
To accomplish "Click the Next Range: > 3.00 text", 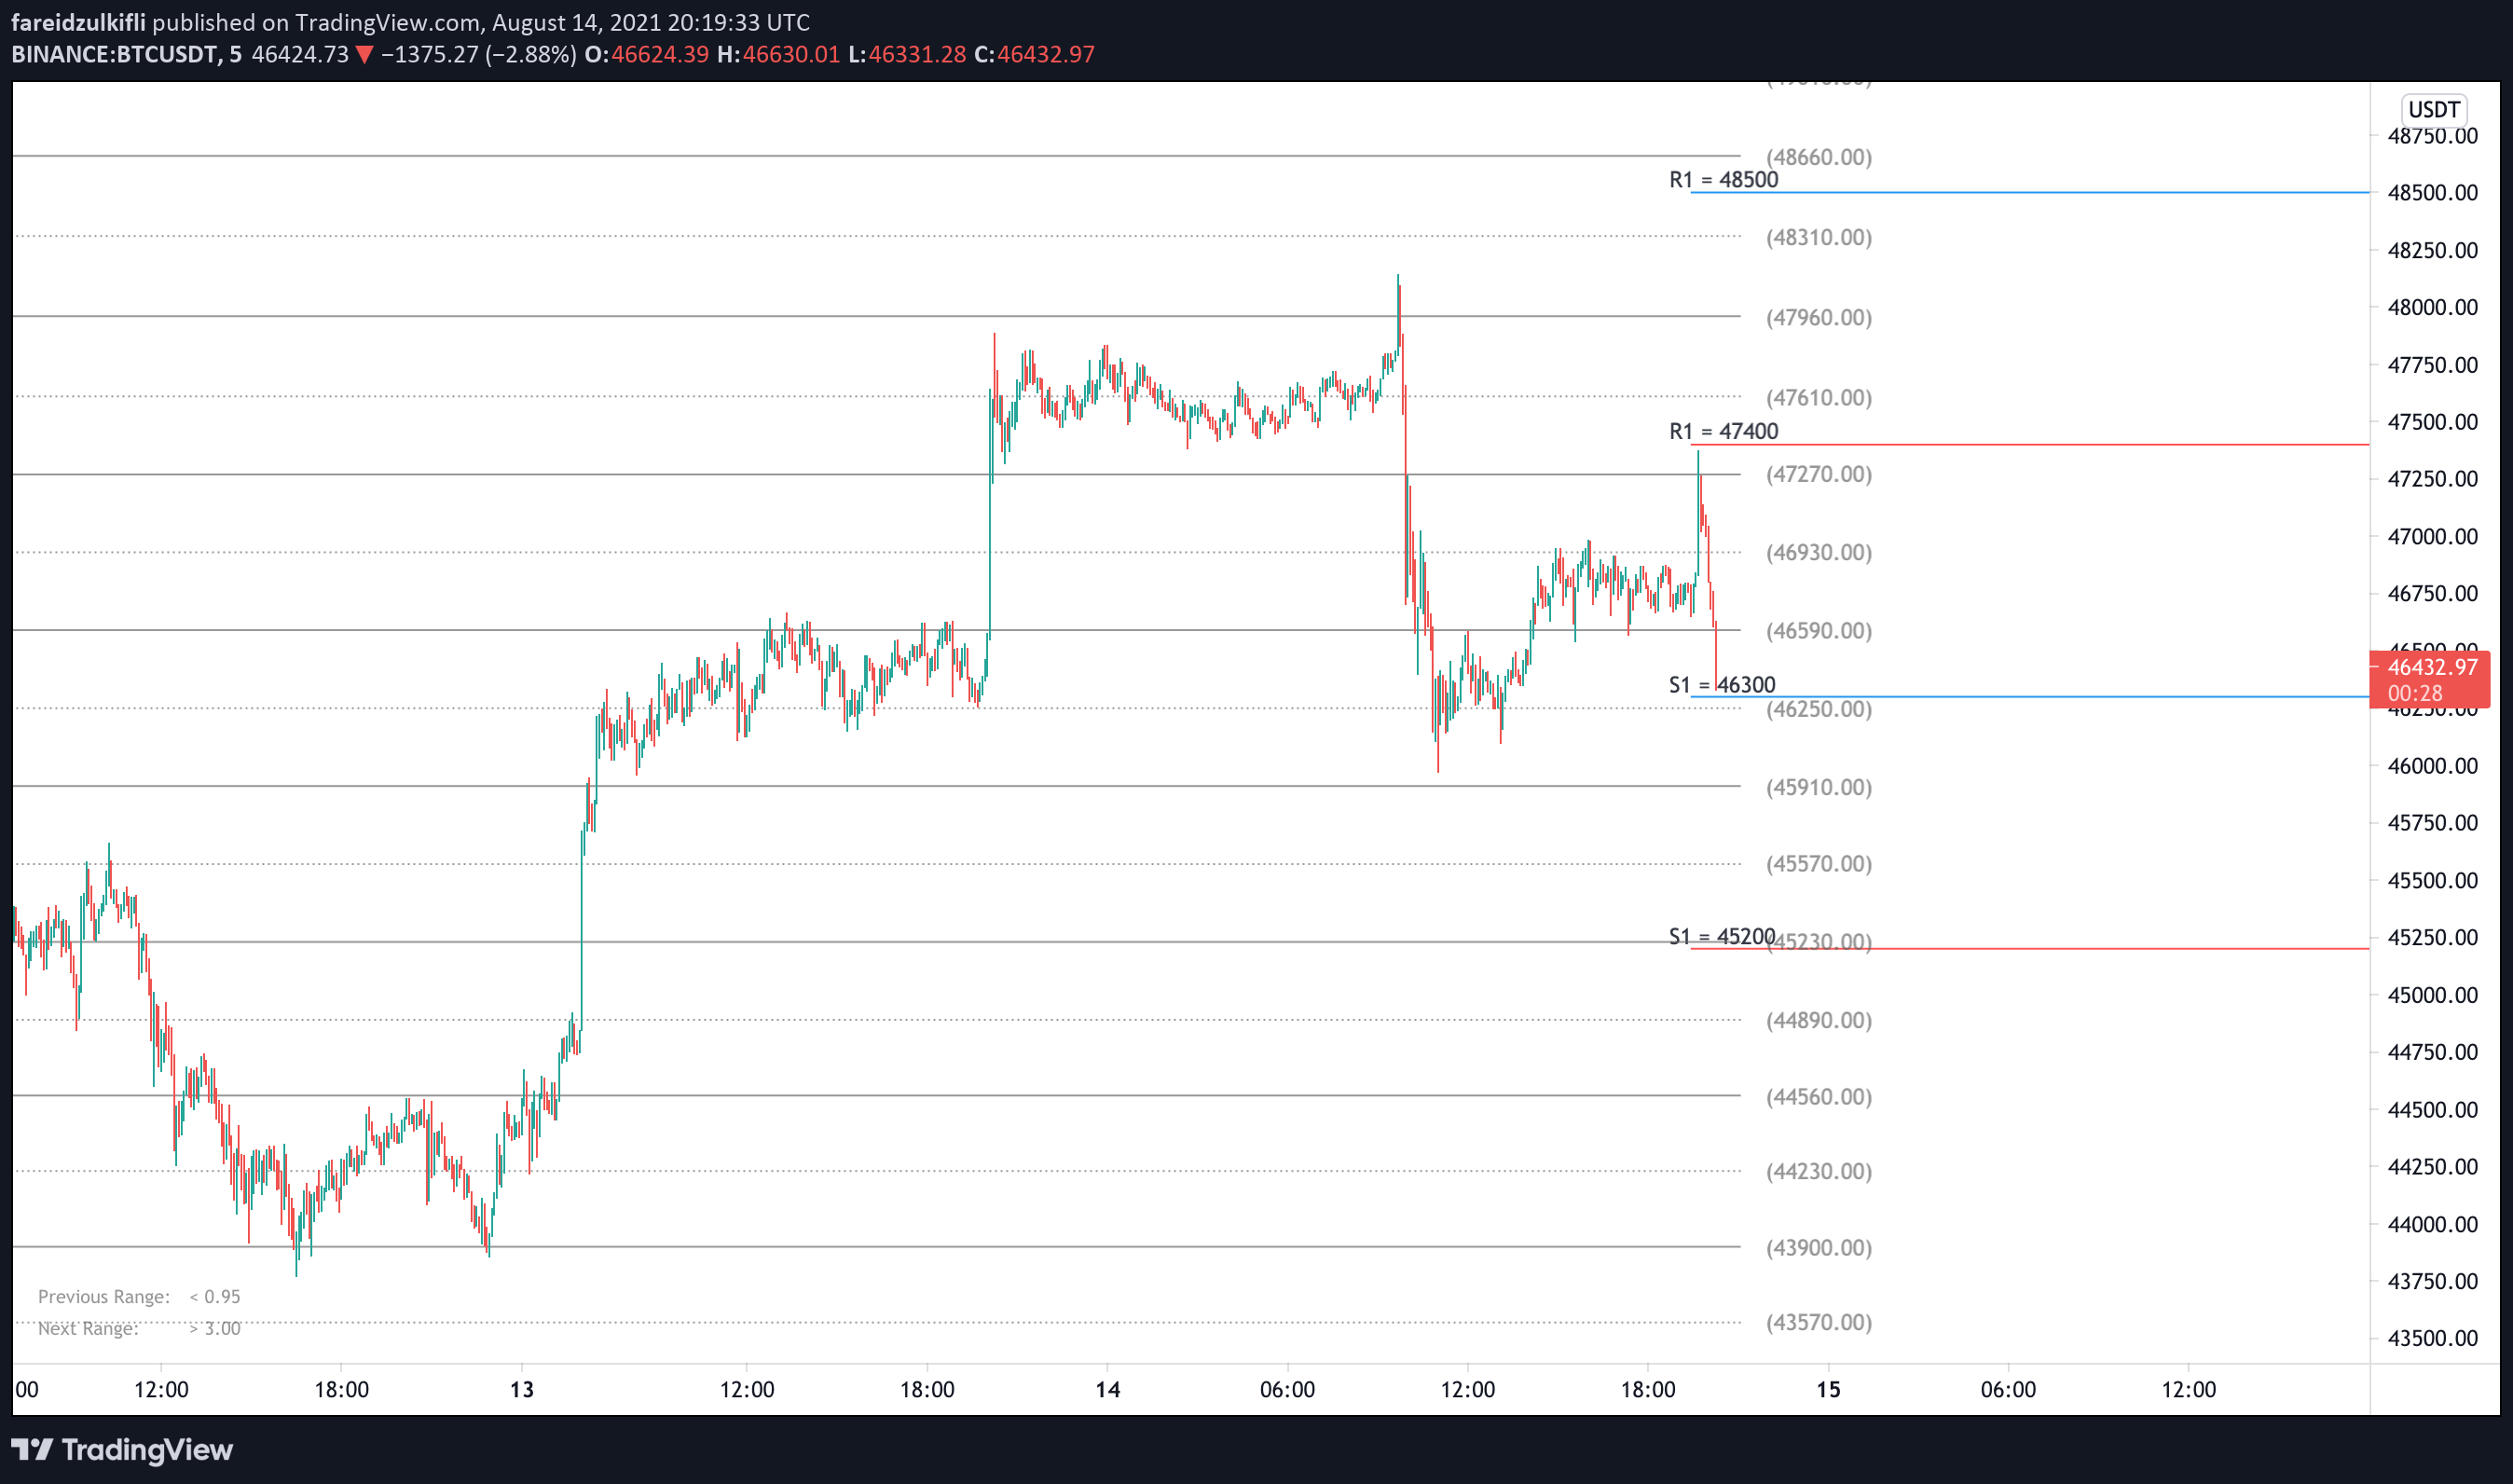I will tap(139, 1328).
